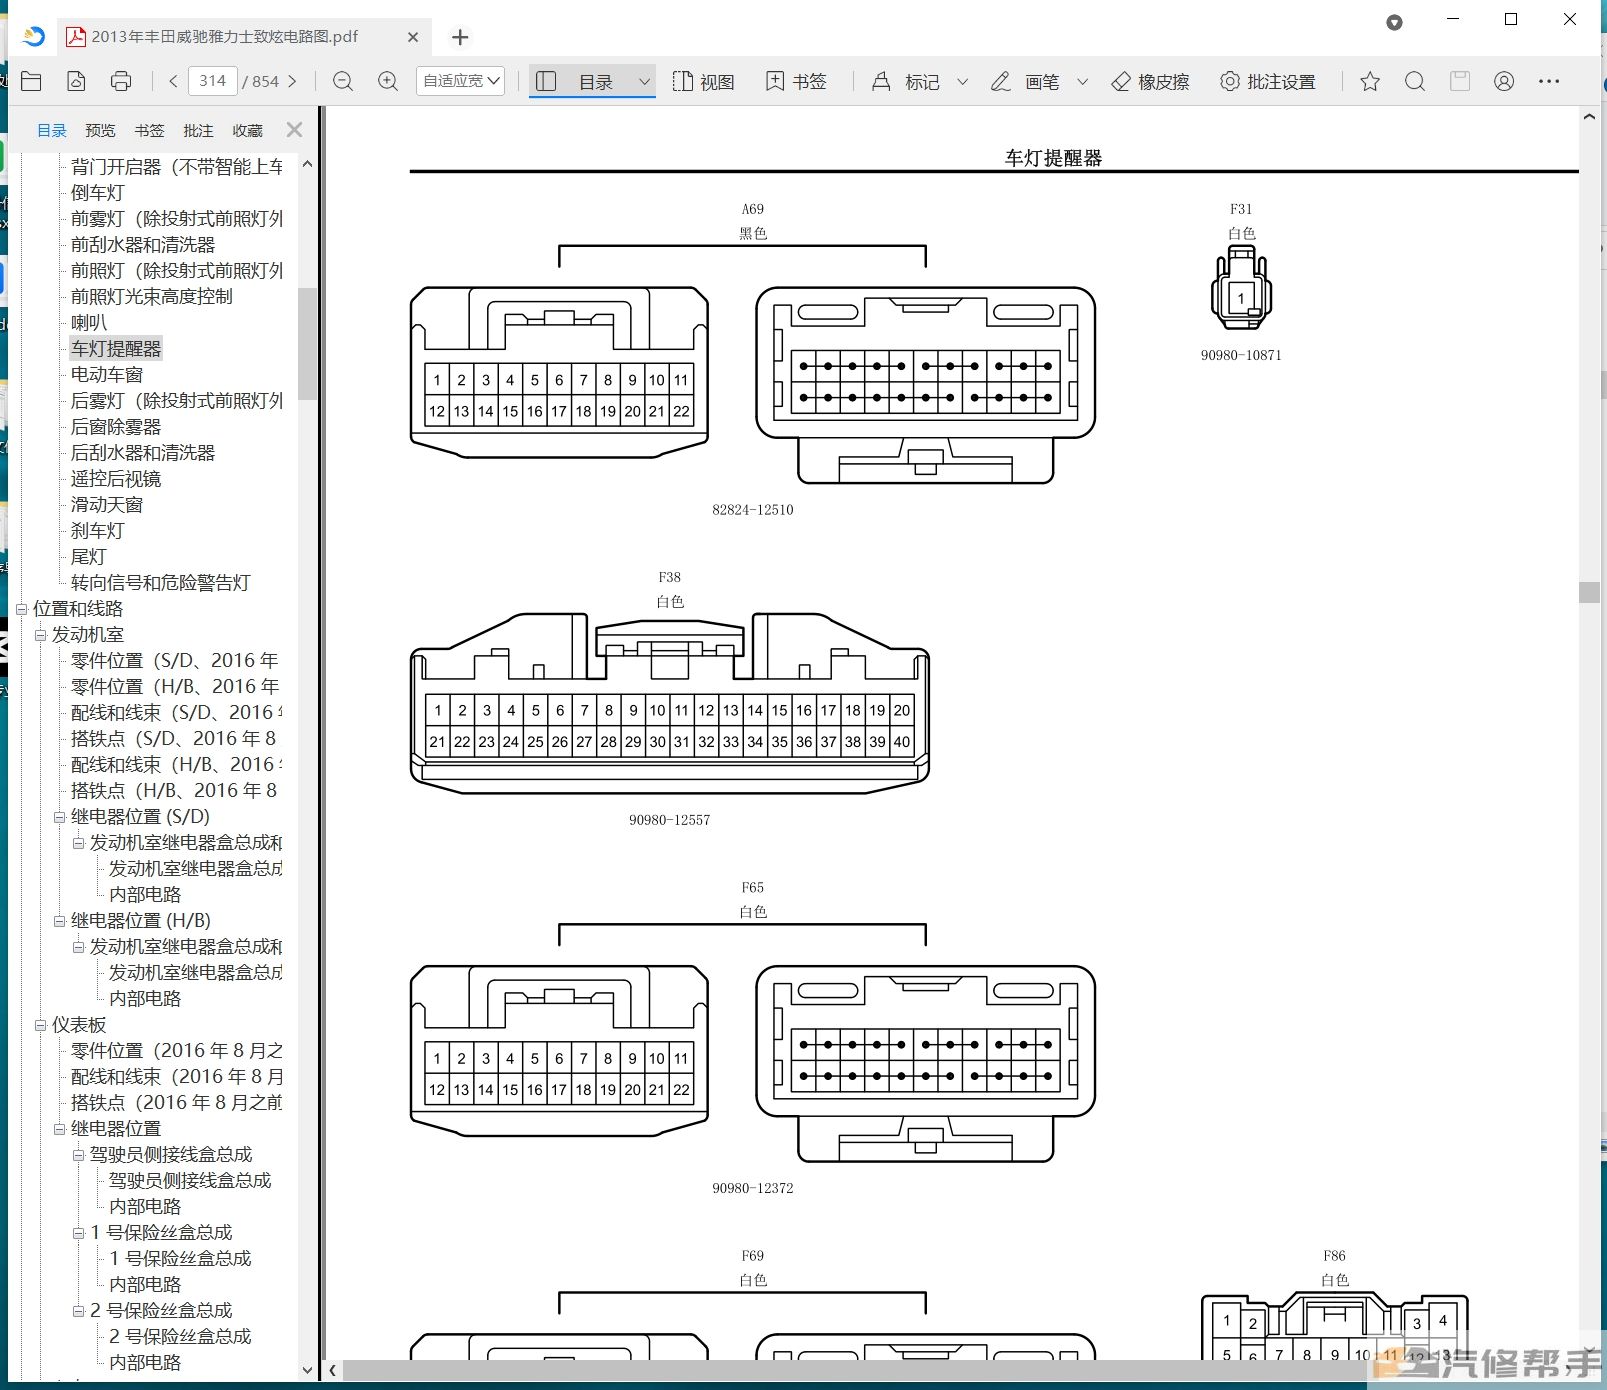Open 尾灯 entry in the outline
This screenshot has height=1390, width=1607.
89,556
